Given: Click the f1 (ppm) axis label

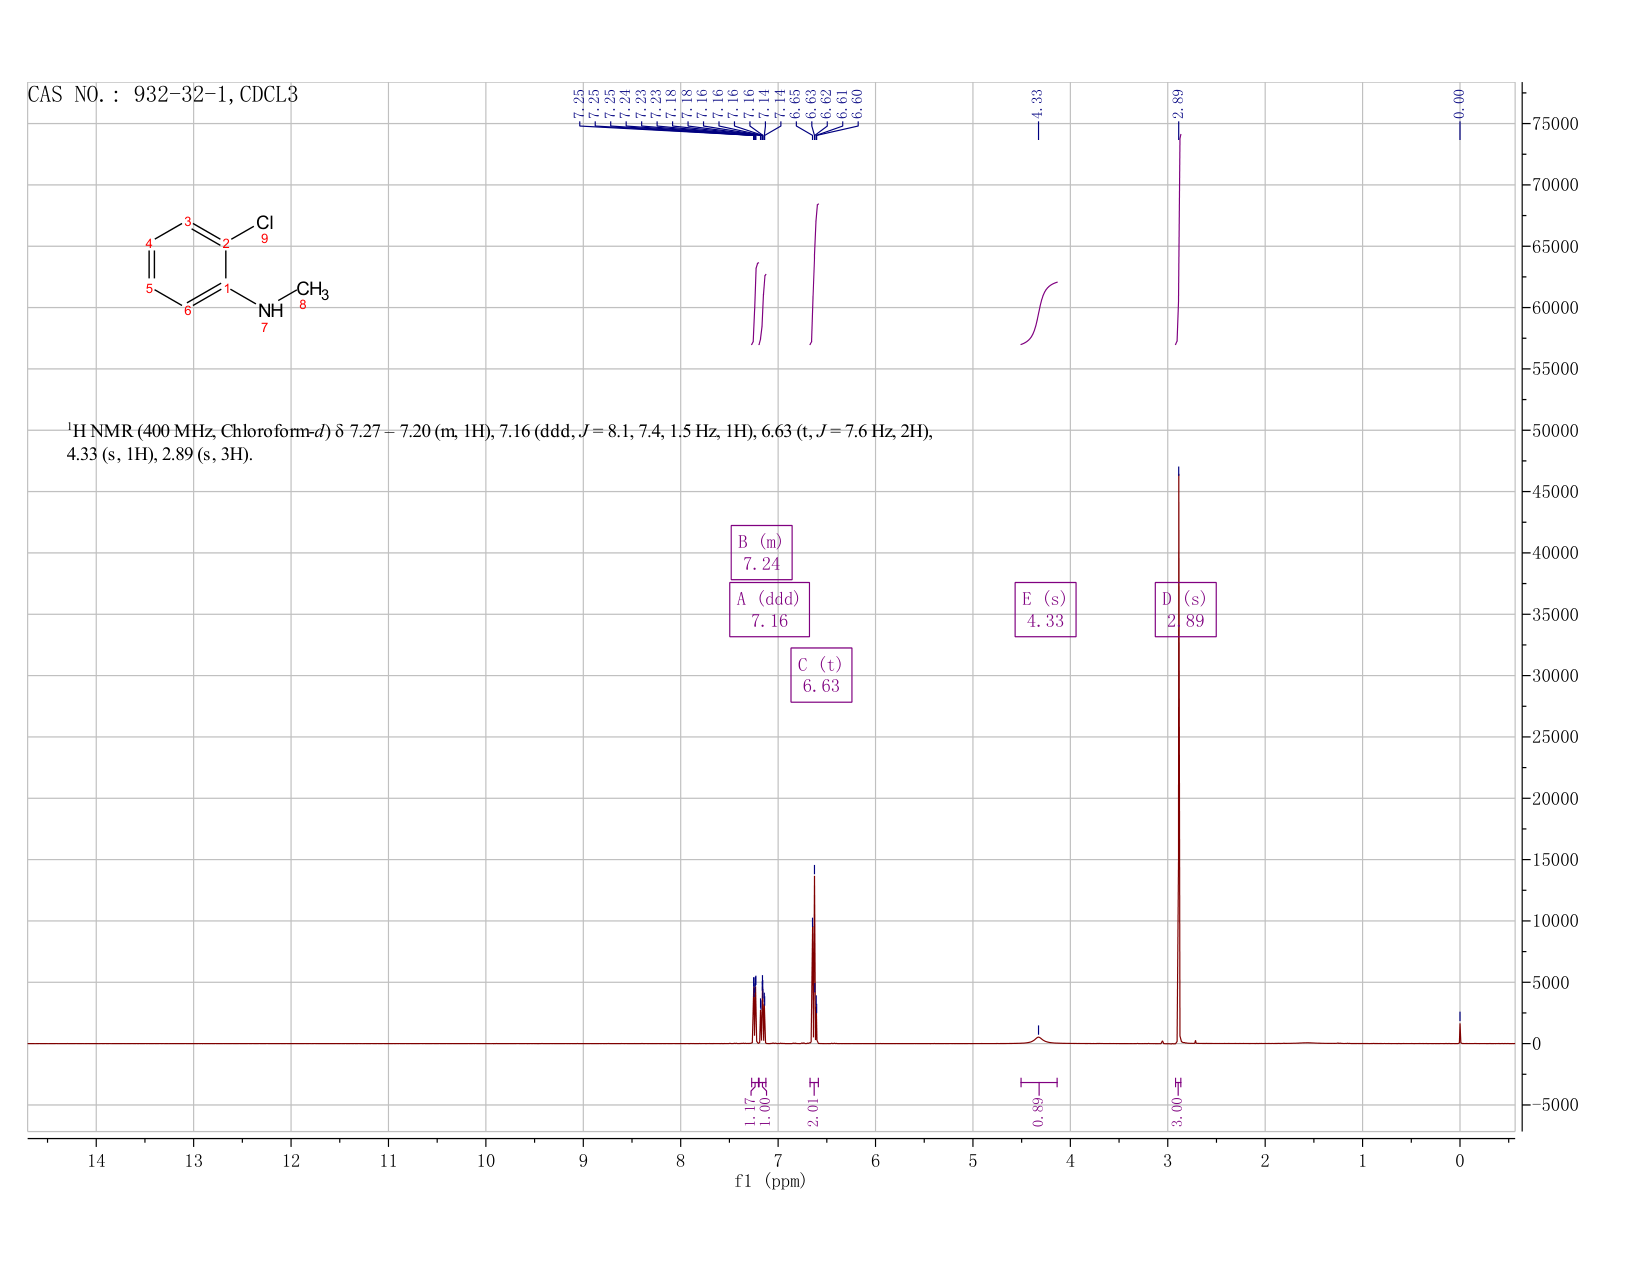Looking at the screenshot, I should (x=770, y=1181).
